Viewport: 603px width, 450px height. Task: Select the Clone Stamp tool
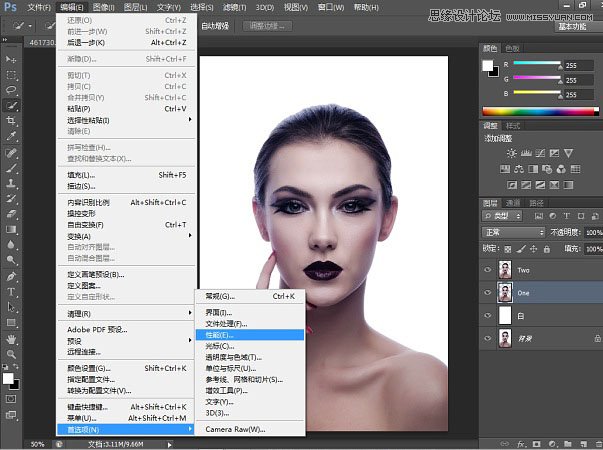[11, 183]
